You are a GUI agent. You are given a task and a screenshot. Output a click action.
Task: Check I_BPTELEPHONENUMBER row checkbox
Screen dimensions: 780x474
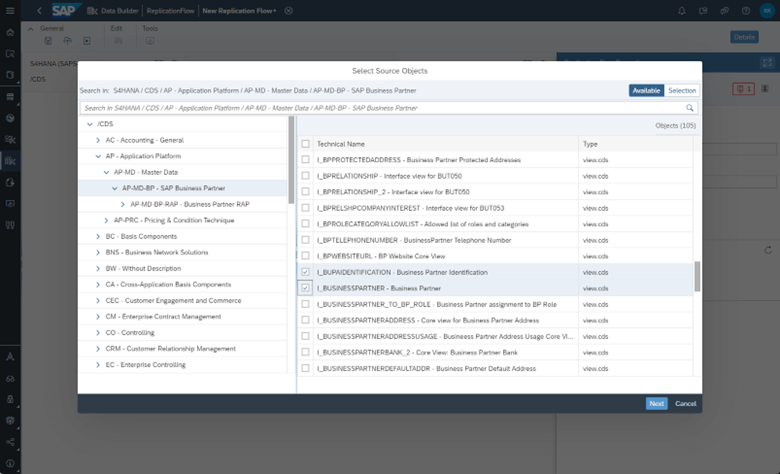point(305,240)
